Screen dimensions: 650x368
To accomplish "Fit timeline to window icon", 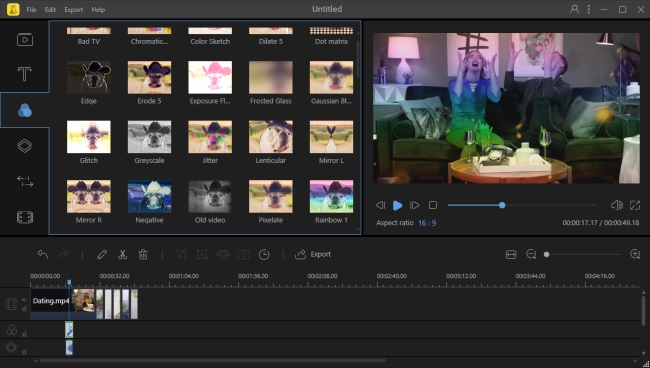I will 511,254.
